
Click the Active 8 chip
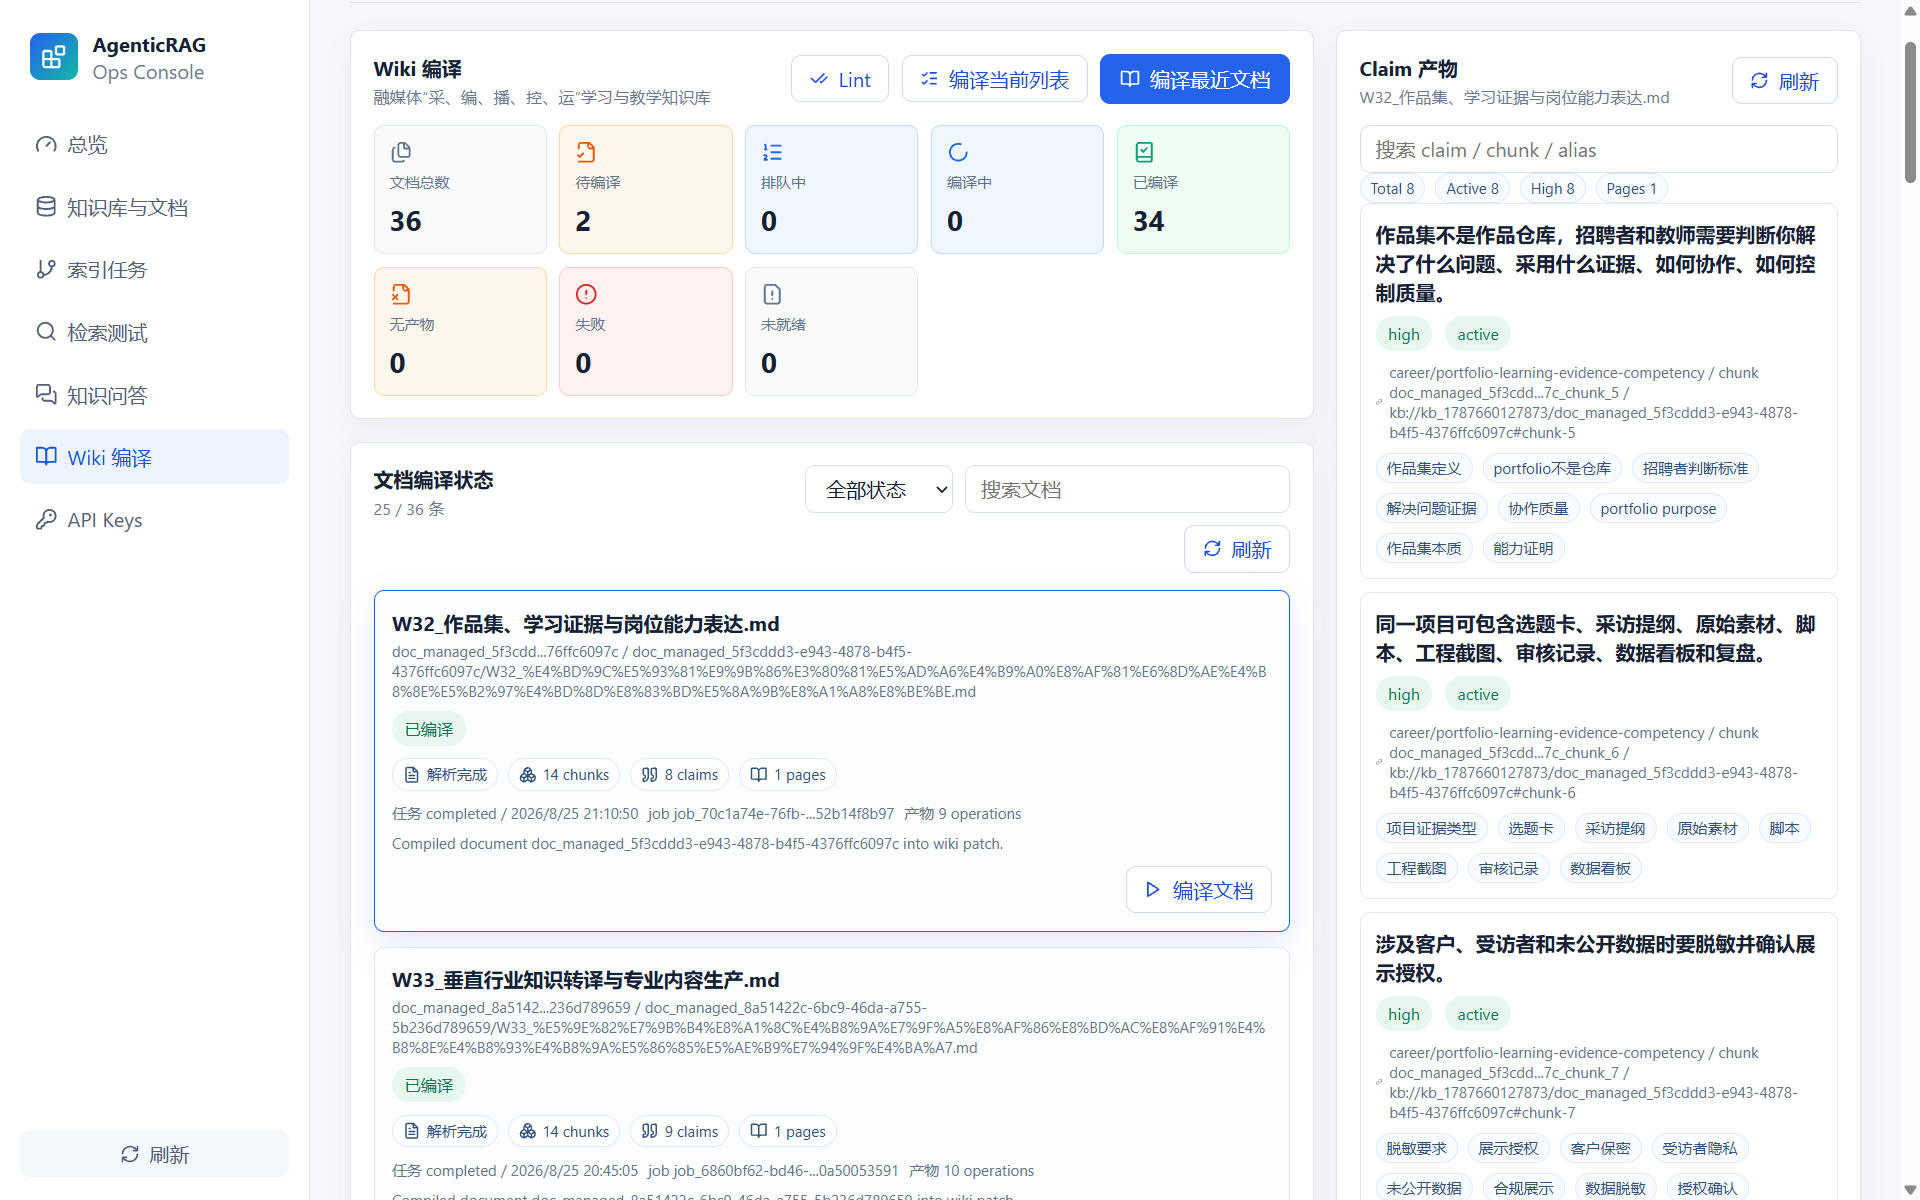pyautogui.click(x=1472, y=189)
